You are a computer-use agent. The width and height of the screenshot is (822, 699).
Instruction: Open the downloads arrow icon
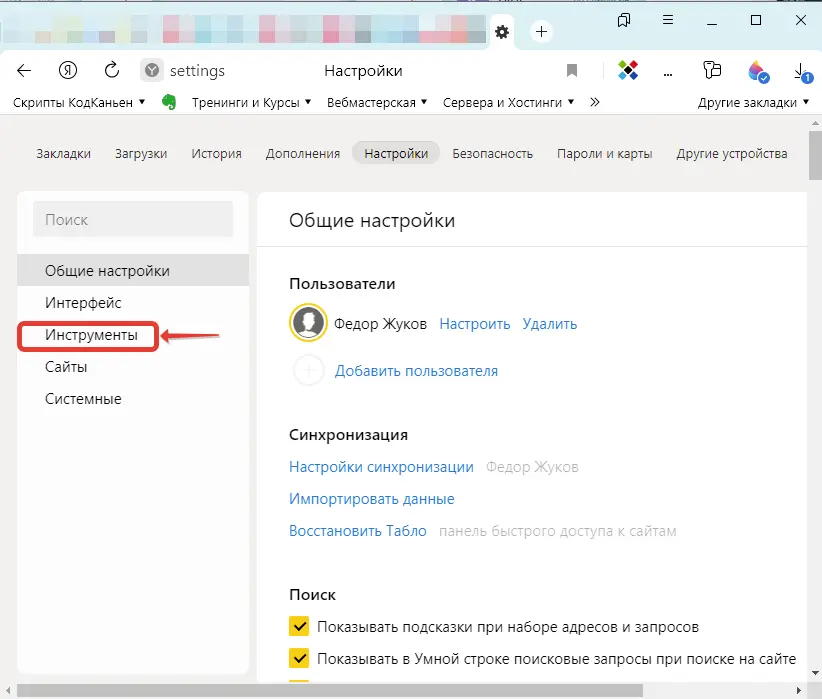[x=801, y=71]
